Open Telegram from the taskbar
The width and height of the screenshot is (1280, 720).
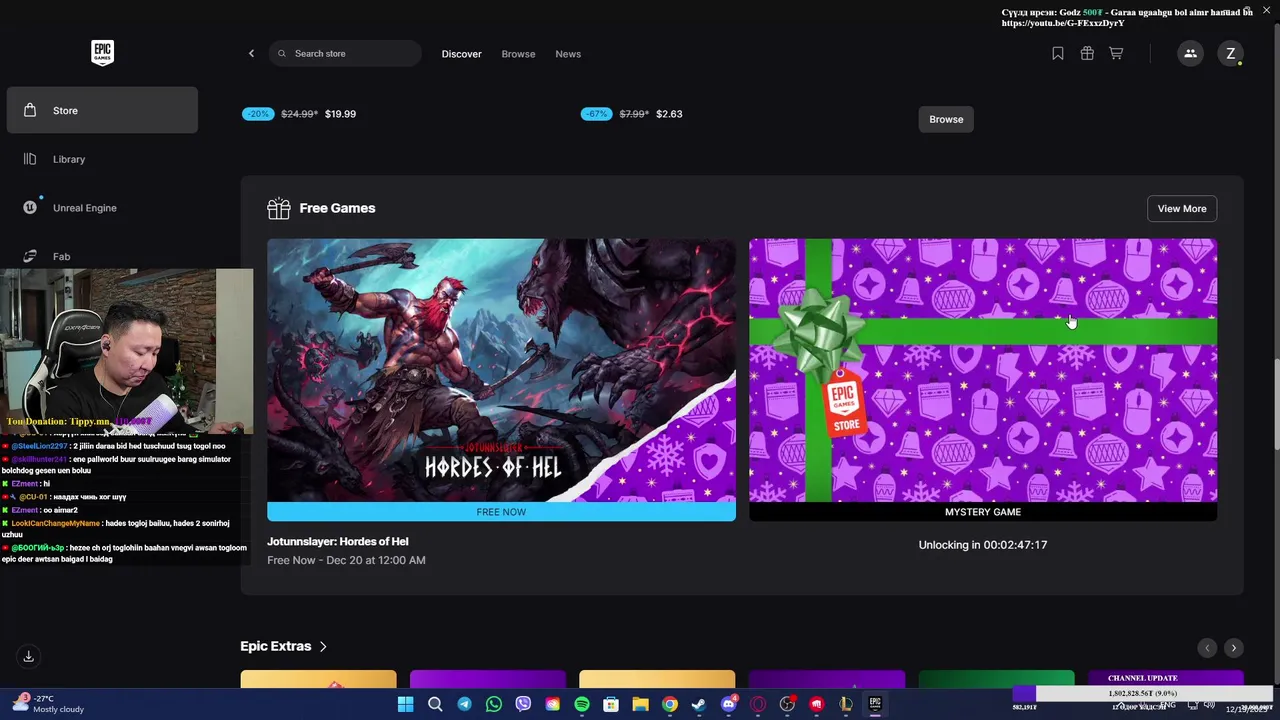464,704
